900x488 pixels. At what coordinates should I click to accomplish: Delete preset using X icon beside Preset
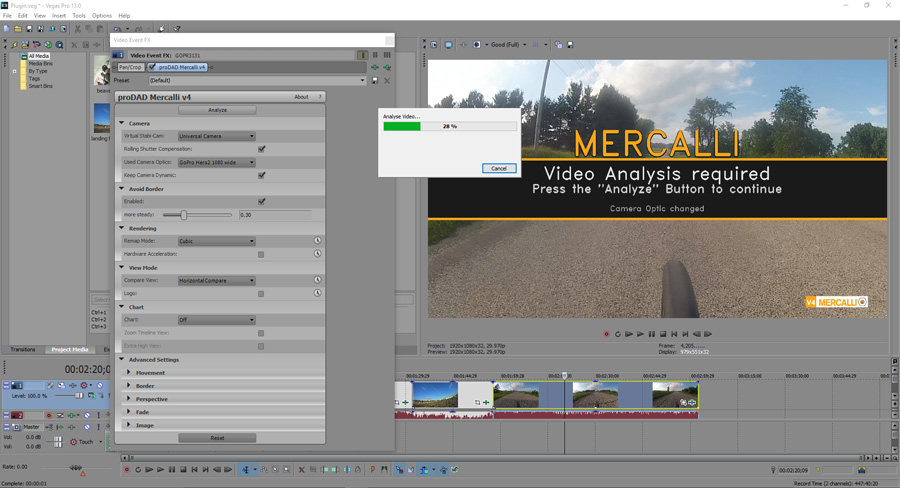pyautogui.click(x=387, y=81)
